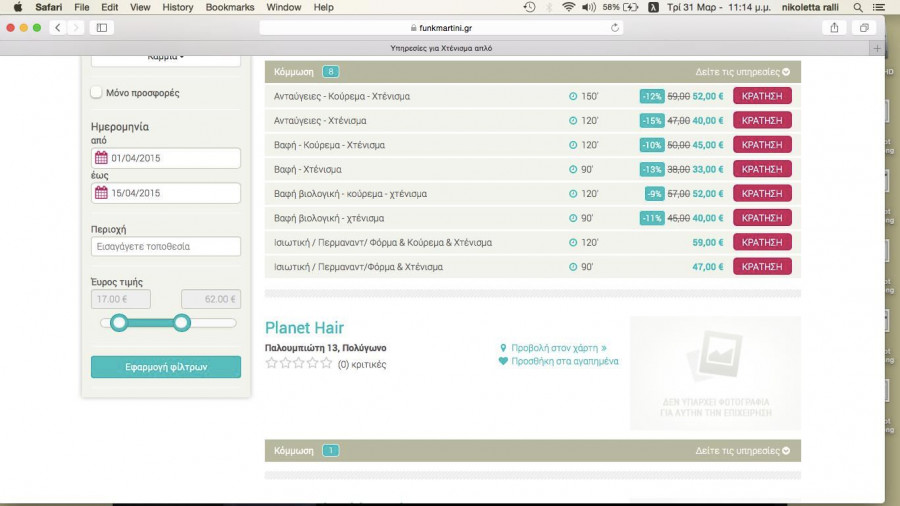The image size is (900, 506).
Task: Click ΚΡΑΤΗΣΗ for Βαφή - Χτένισμα
Action: click(762, 169)
